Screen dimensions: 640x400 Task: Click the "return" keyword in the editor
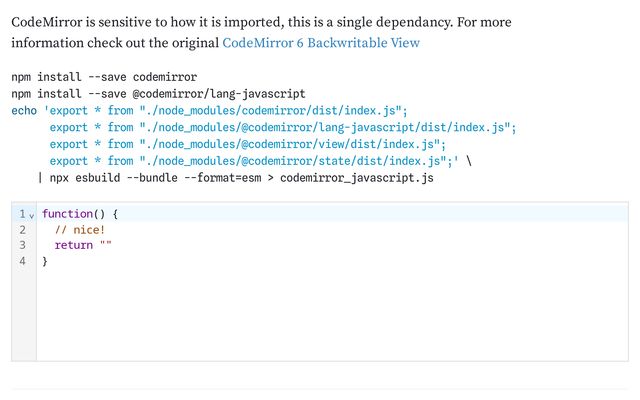73,245
